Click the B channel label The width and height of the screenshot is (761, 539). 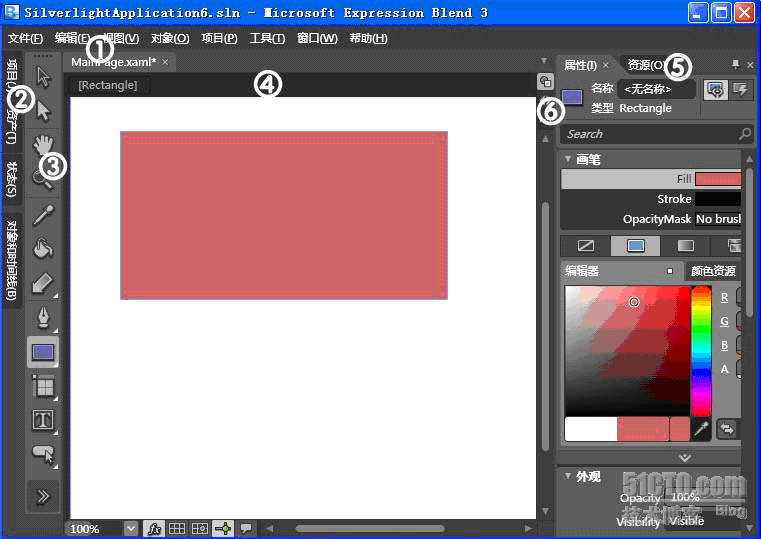[x=724, y=345]
